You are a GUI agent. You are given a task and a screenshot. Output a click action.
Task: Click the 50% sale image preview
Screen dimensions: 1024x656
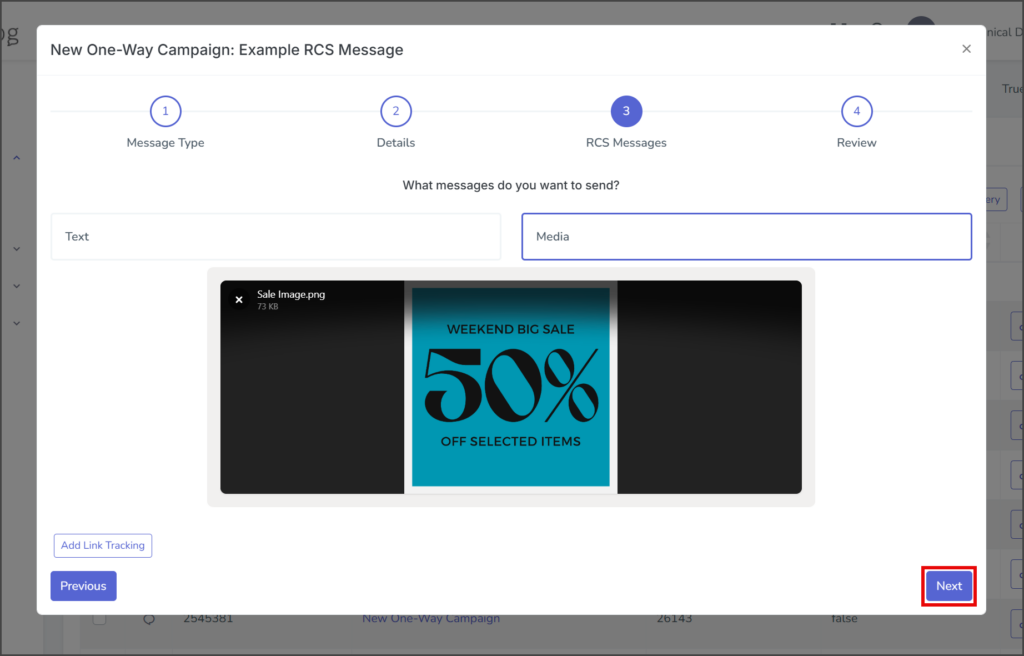(x=511, y=387)
